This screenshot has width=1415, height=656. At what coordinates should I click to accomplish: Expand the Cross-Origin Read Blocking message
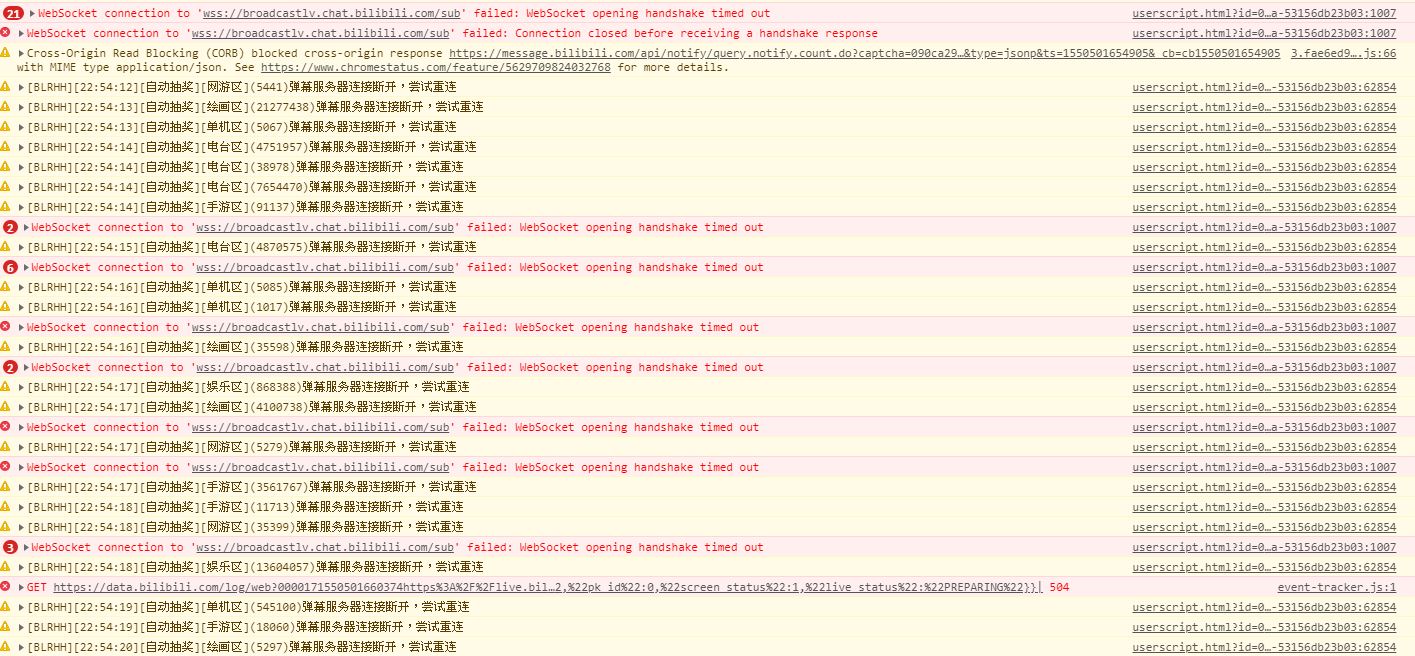click(x=22, y=53)
